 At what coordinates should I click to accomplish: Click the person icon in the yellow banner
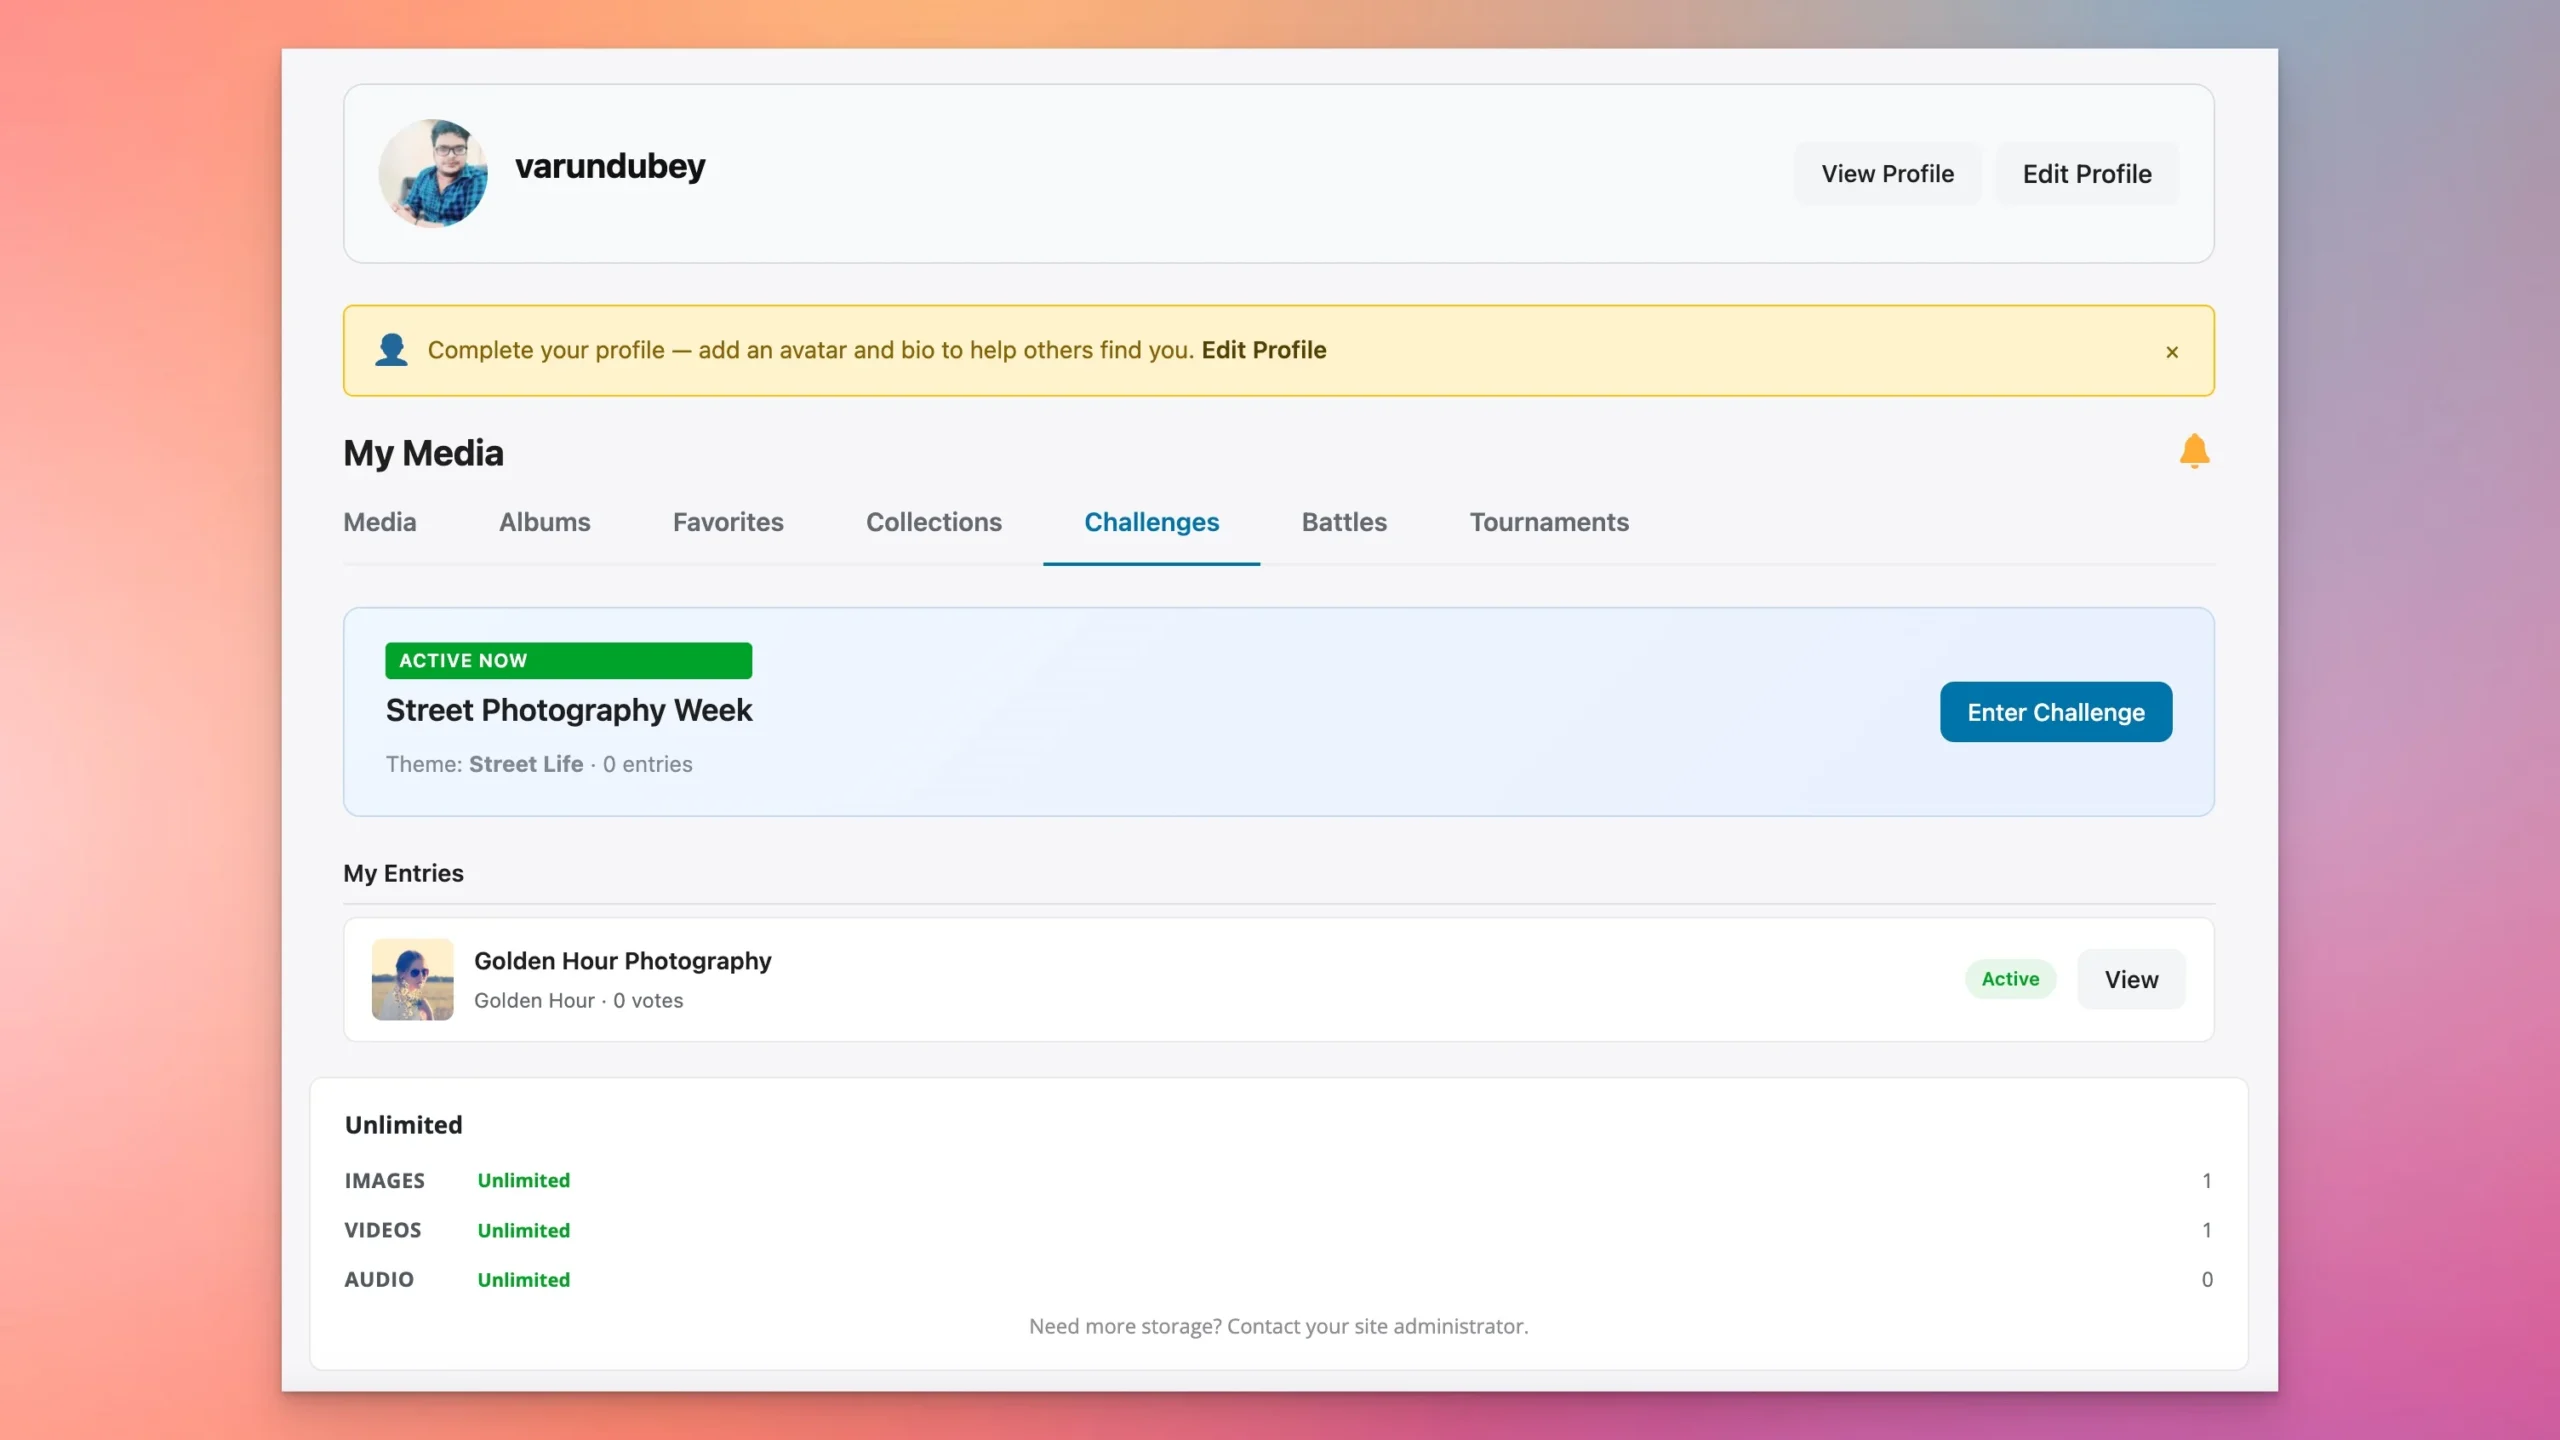(391, 350)
